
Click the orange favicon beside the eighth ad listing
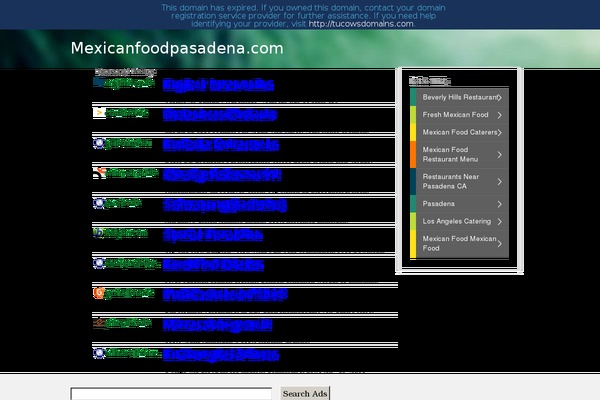(x=98, y=293)
